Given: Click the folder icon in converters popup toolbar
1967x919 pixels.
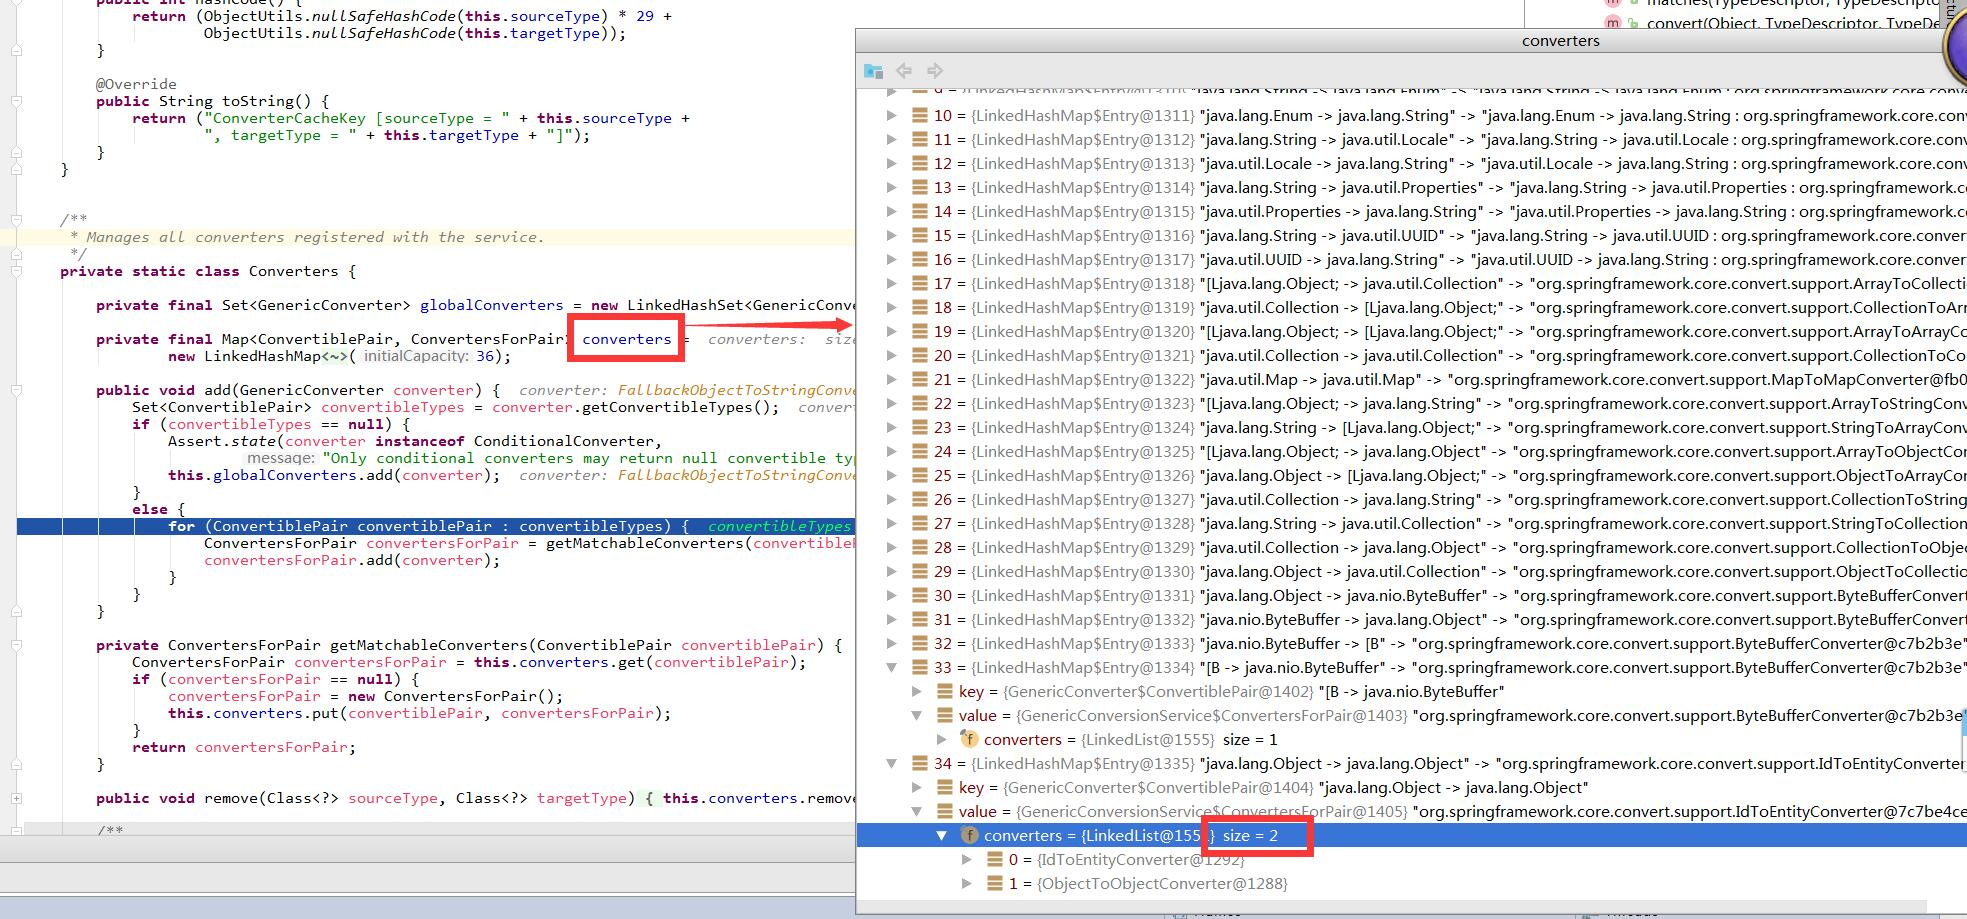Looking at the screenshot, I should click(x=873, y=71).
